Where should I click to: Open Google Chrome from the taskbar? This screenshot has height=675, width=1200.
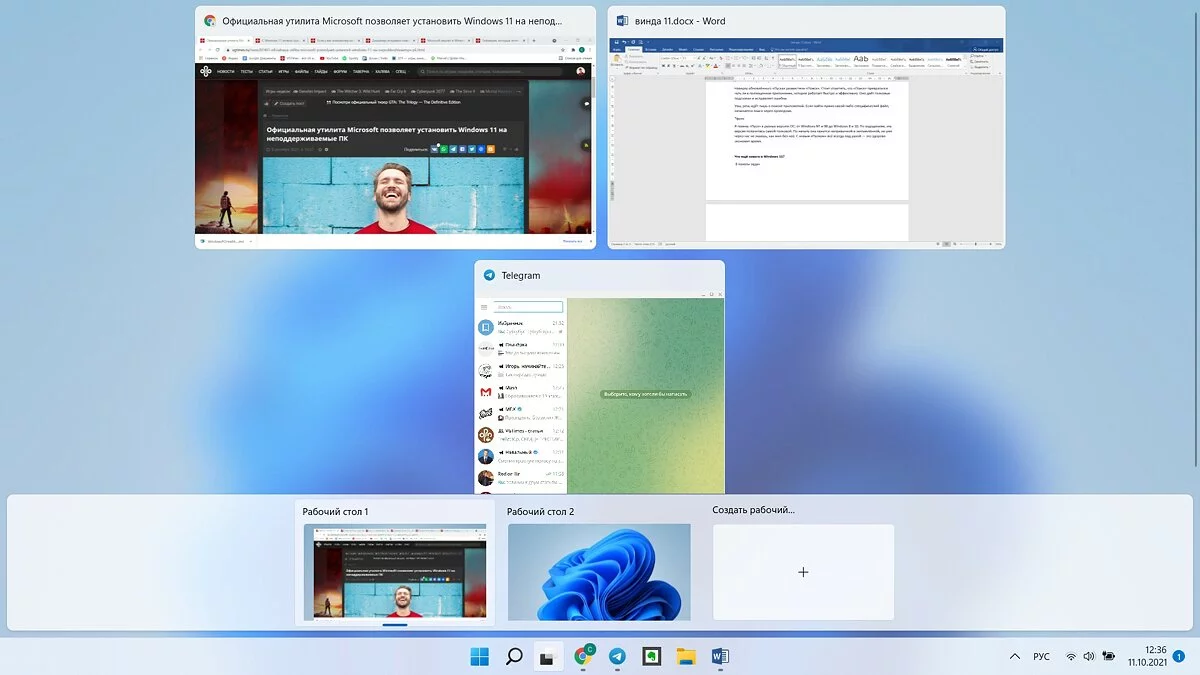(584, 657)
